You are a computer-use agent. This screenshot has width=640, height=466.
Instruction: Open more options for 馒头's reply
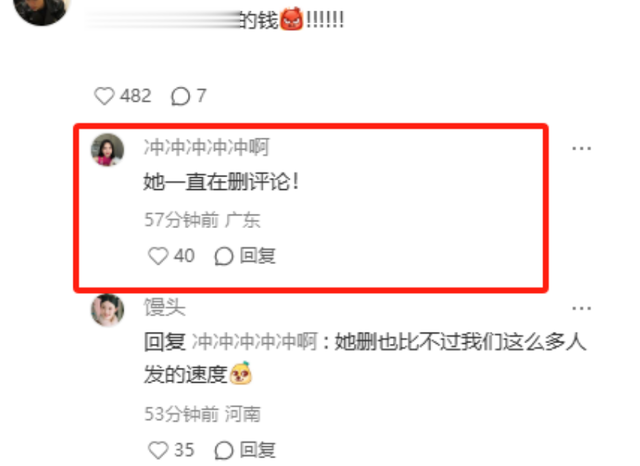click(581, 308)
